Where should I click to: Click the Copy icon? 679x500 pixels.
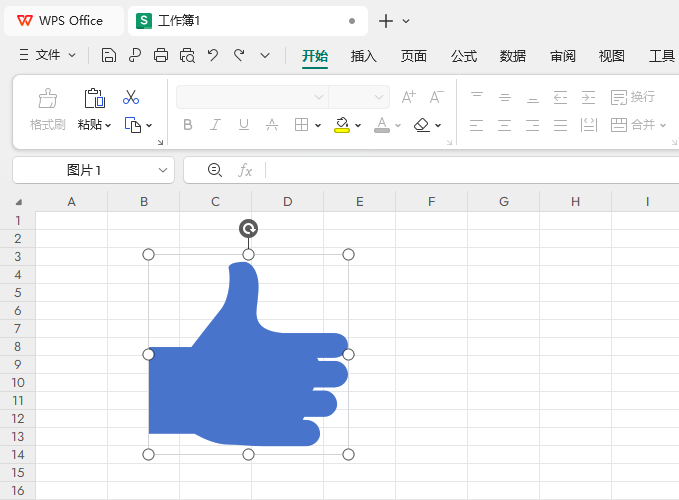tap(133, 125)
